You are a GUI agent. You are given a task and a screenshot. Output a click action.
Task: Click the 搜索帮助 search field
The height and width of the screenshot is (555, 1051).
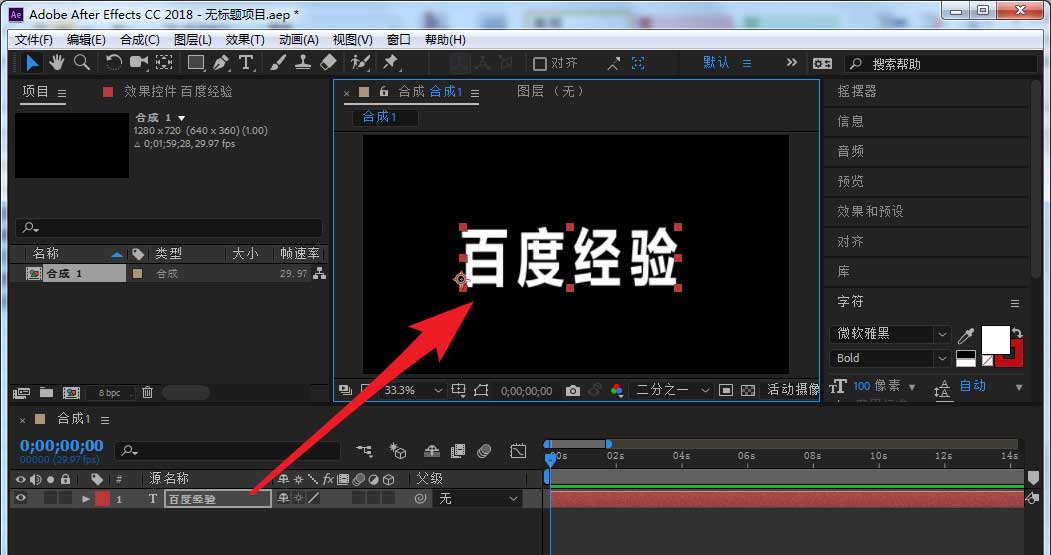point(940,64)
